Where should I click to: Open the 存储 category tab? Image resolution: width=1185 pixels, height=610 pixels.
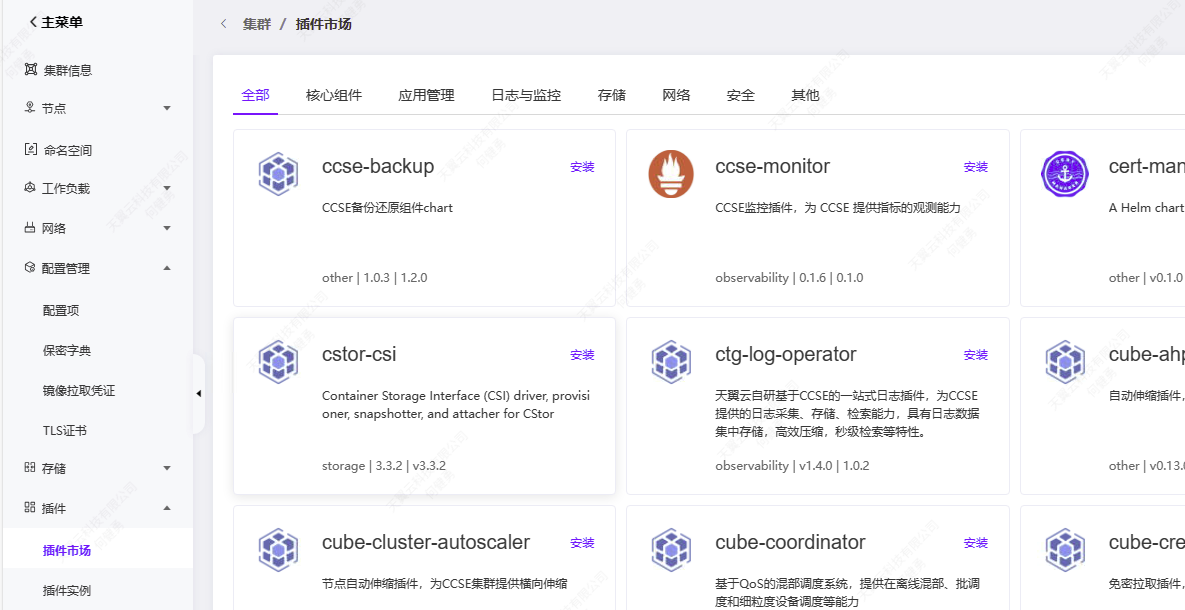611,95
